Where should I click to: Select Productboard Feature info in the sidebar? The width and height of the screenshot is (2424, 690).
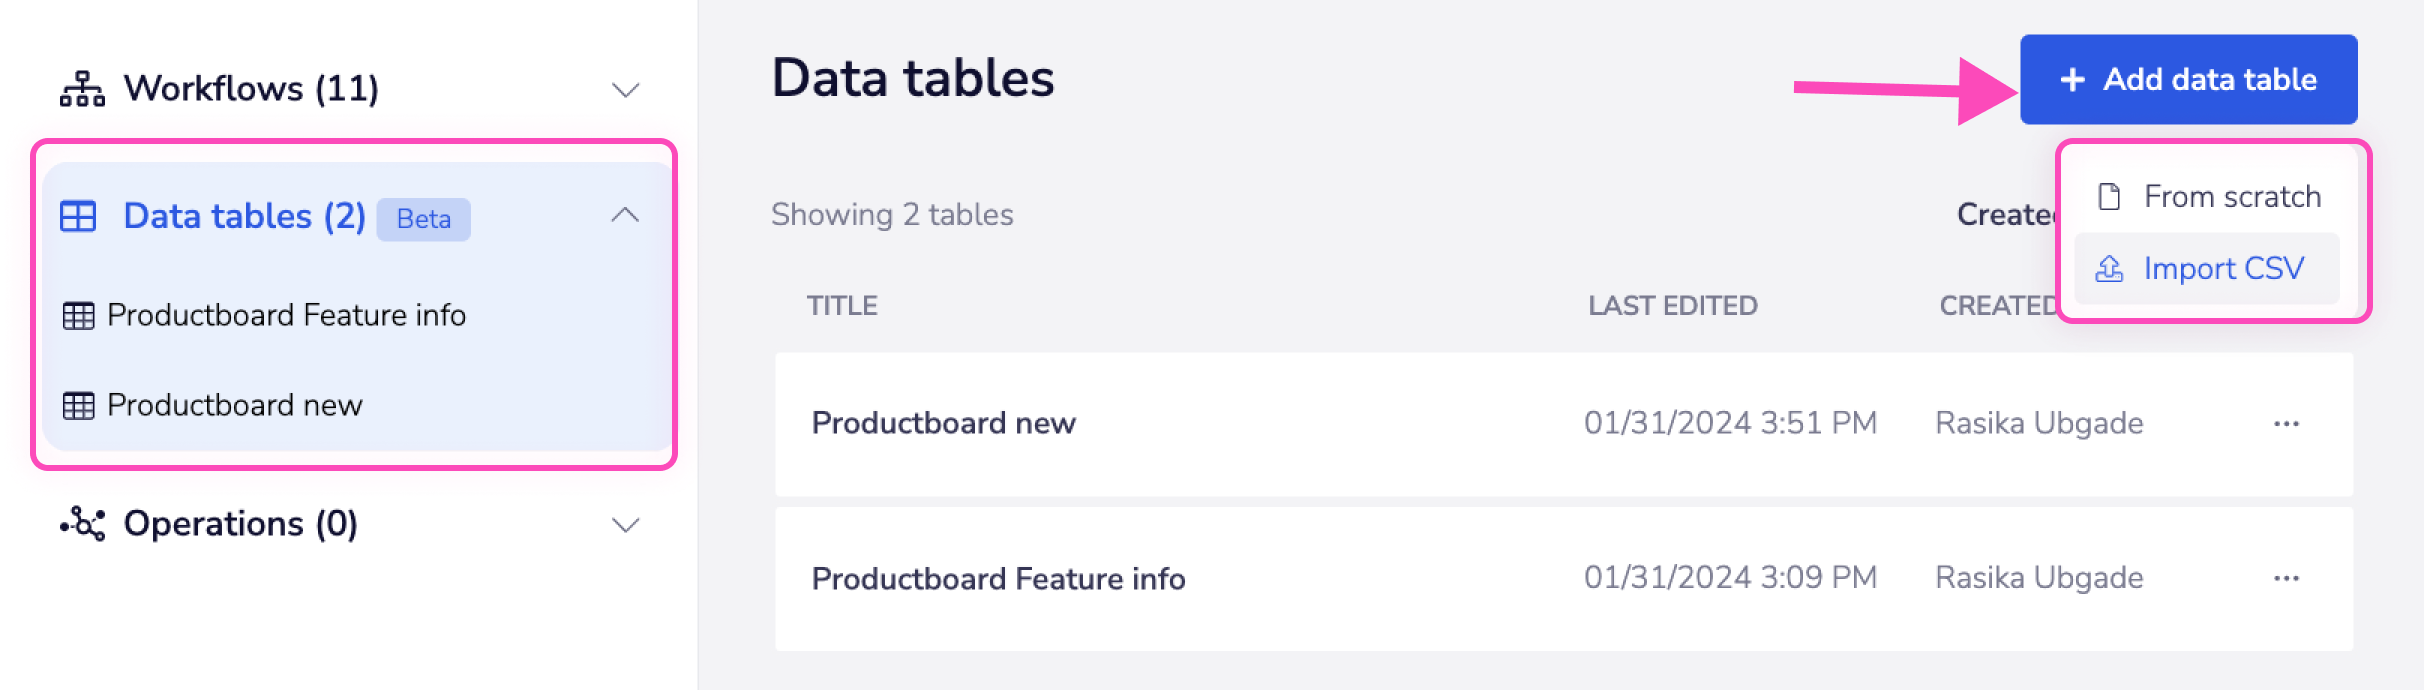click(x=287, y=315)
